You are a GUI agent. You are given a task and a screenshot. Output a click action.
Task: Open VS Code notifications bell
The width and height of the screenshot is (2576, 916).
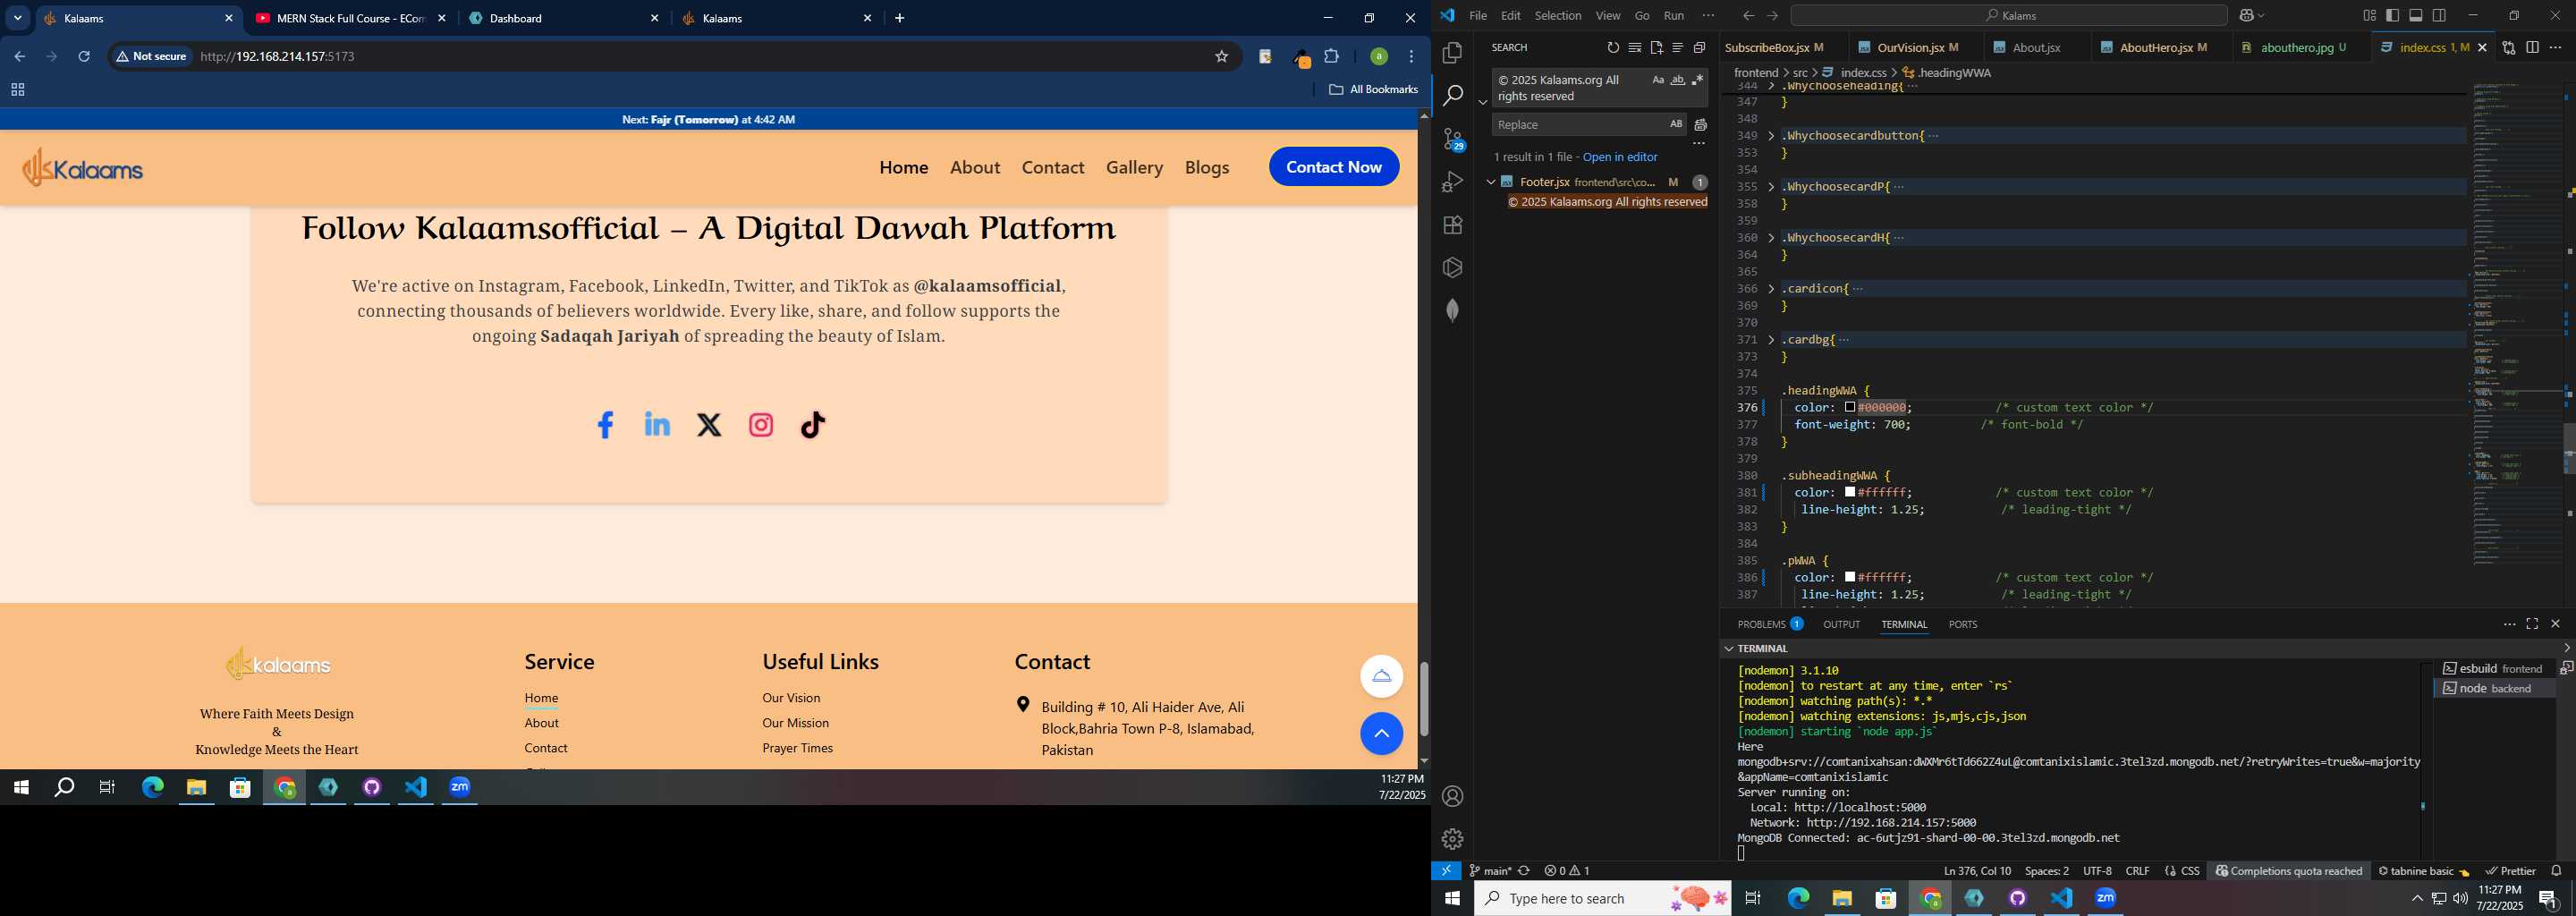2556,871
